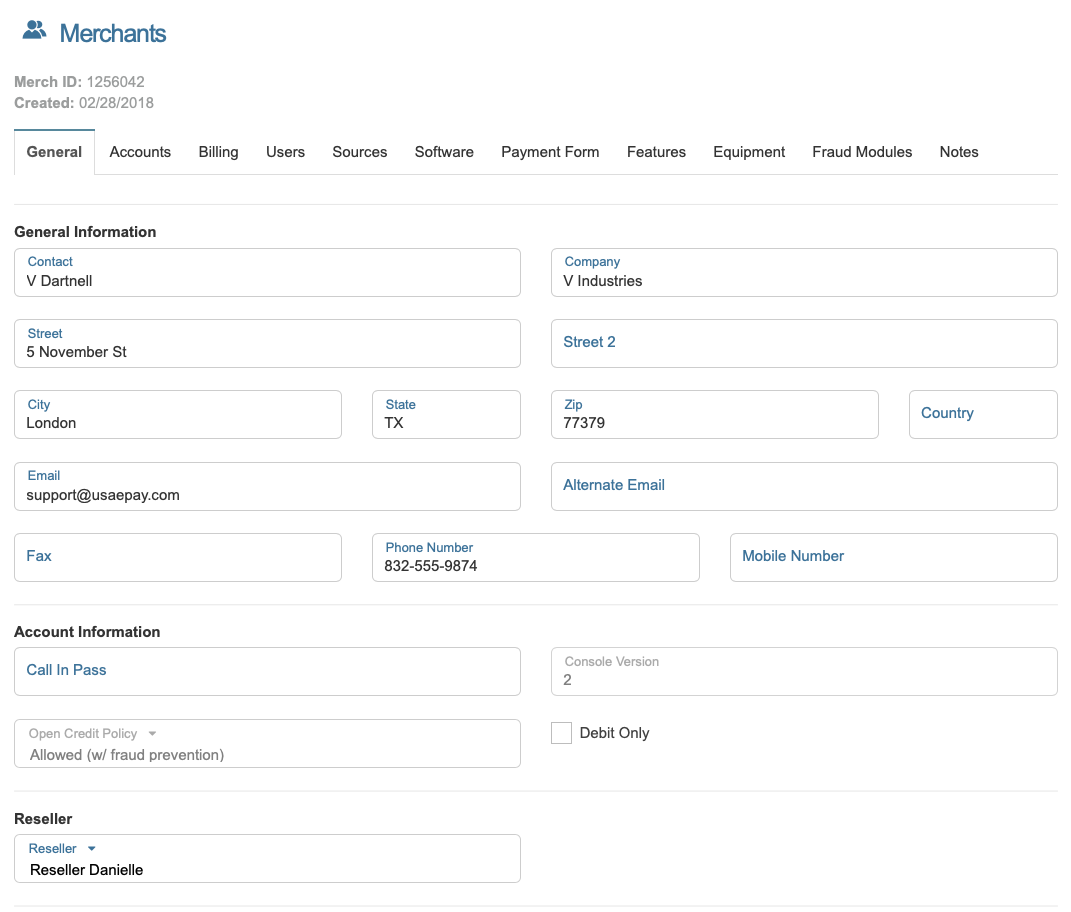Go to the Users tab
The height and width of the screenshot is (912, 1071).
coord(285,152)
